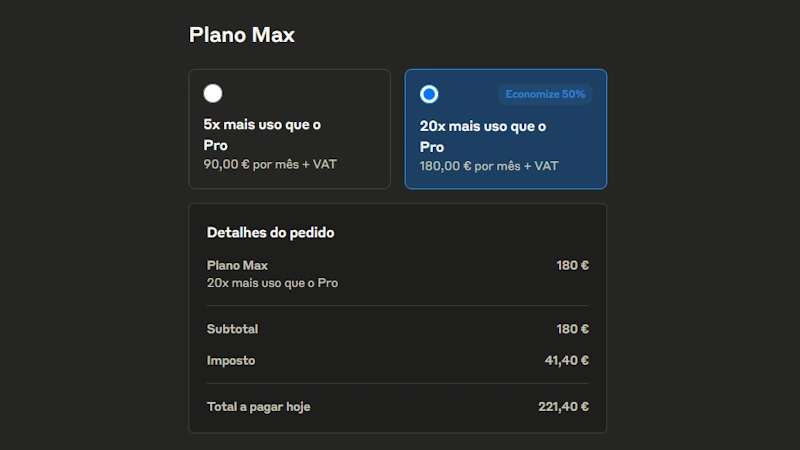Click the 90,00 € por mês + VAT price
Screen dimensions: 800x450
point(270,164)
